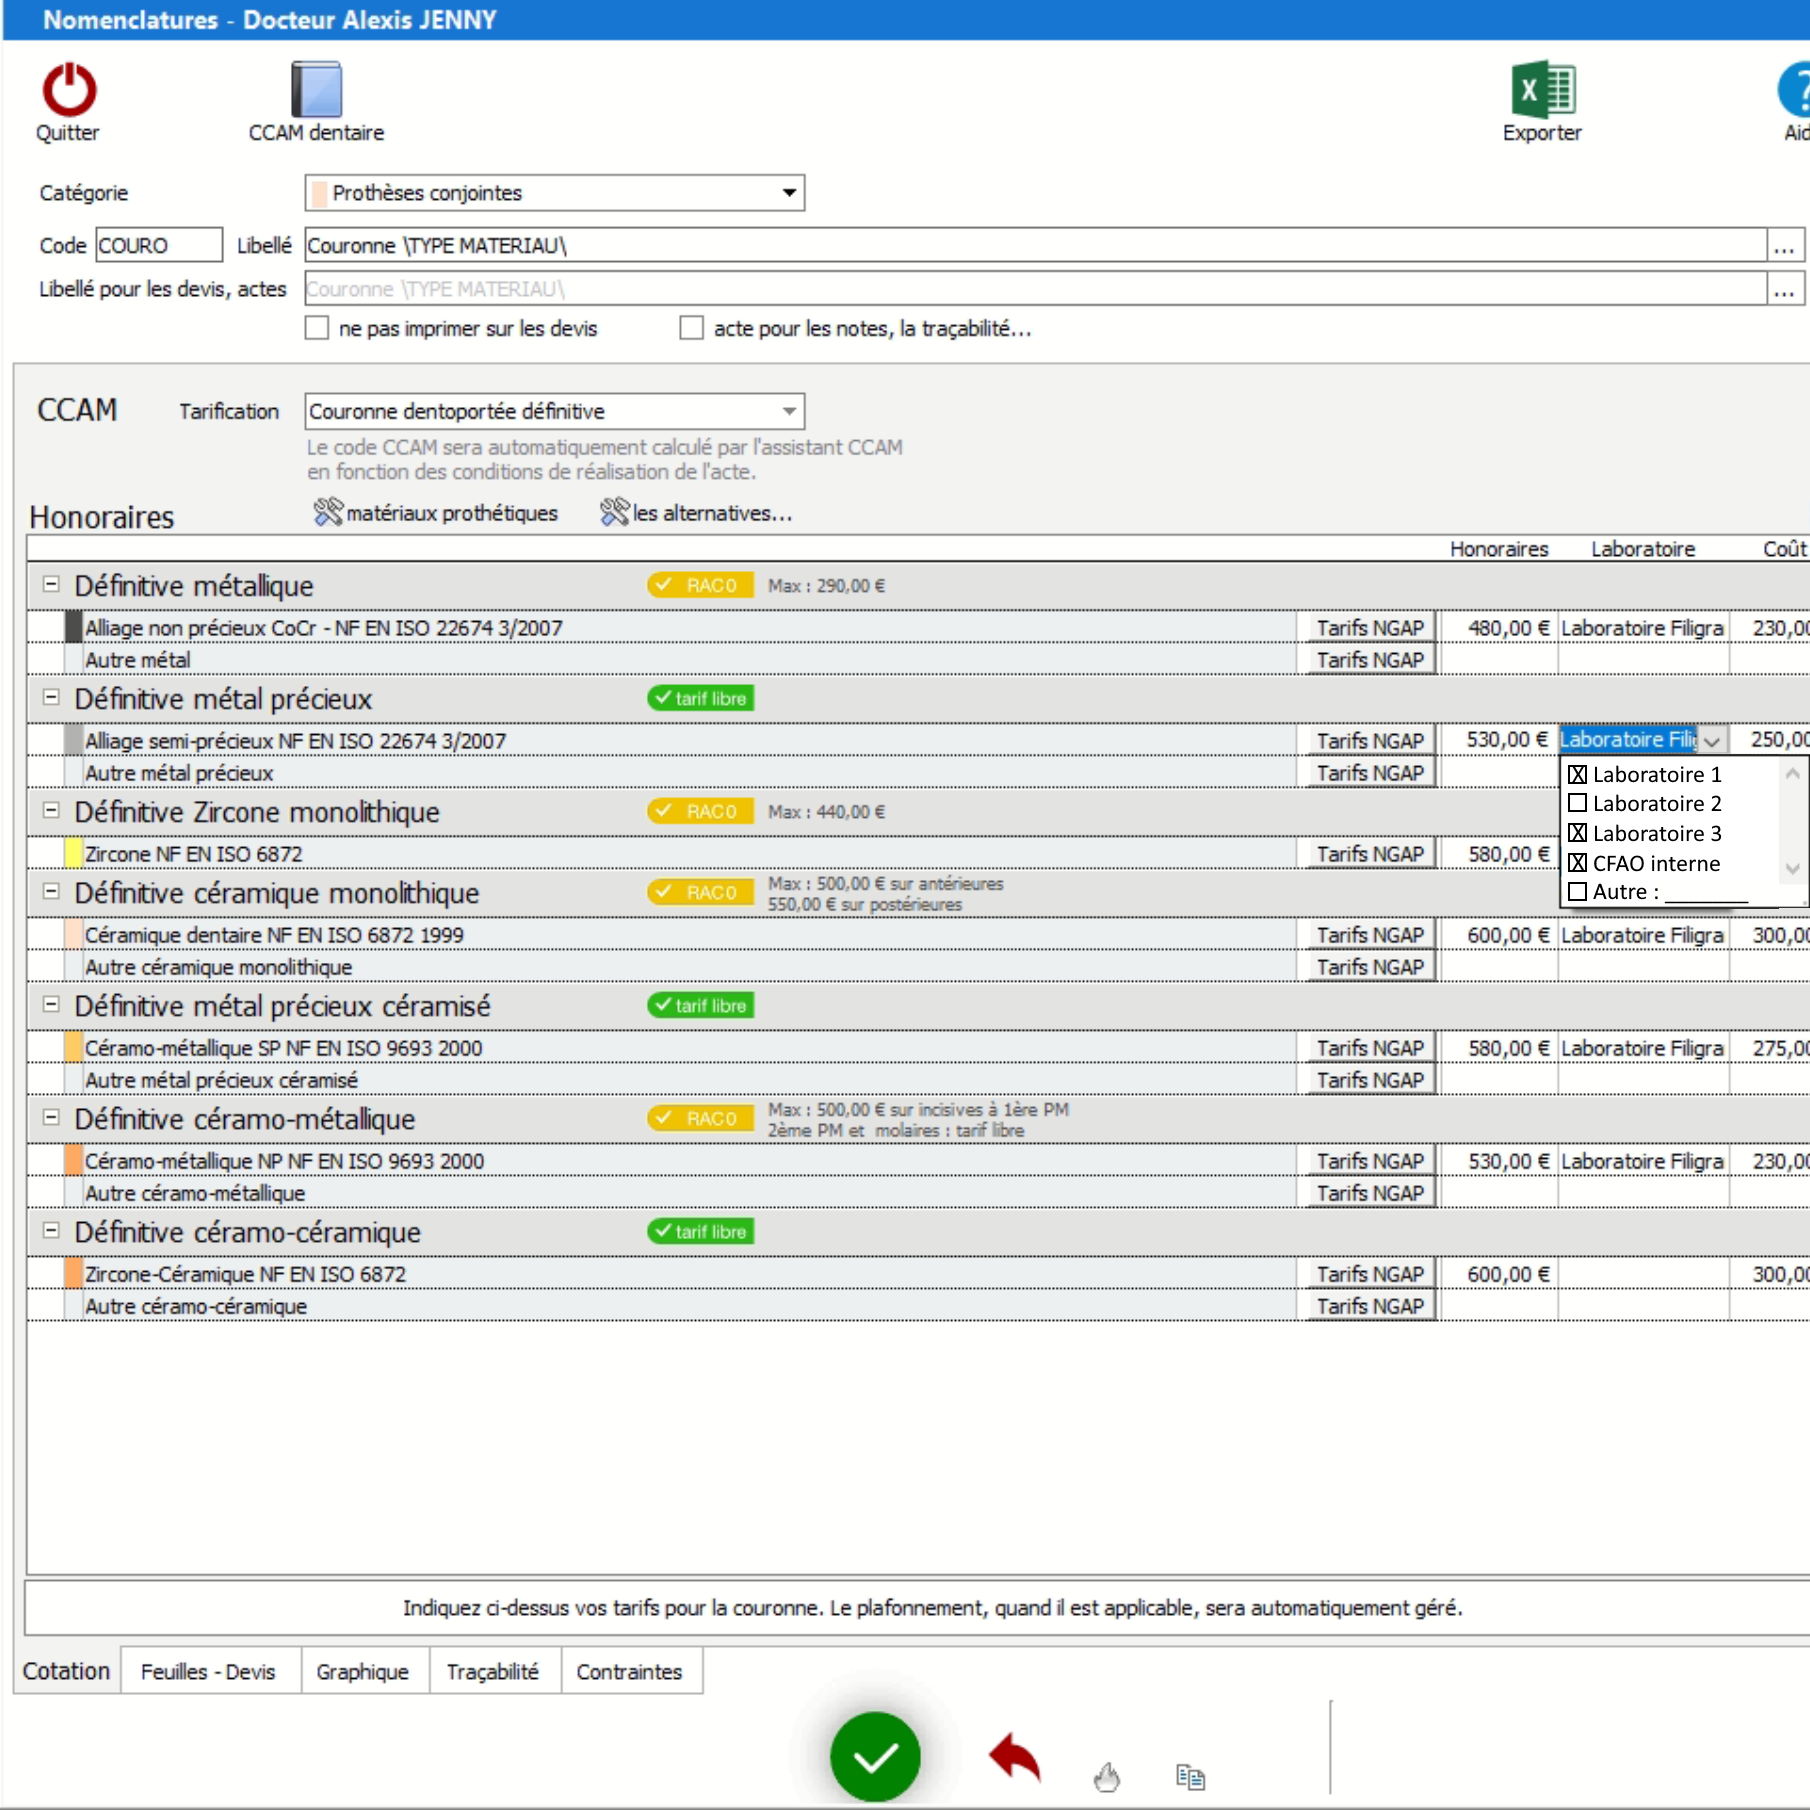Open matériaux prothétiques tools icon
1810x1810 pixels.
pos(328,513)
